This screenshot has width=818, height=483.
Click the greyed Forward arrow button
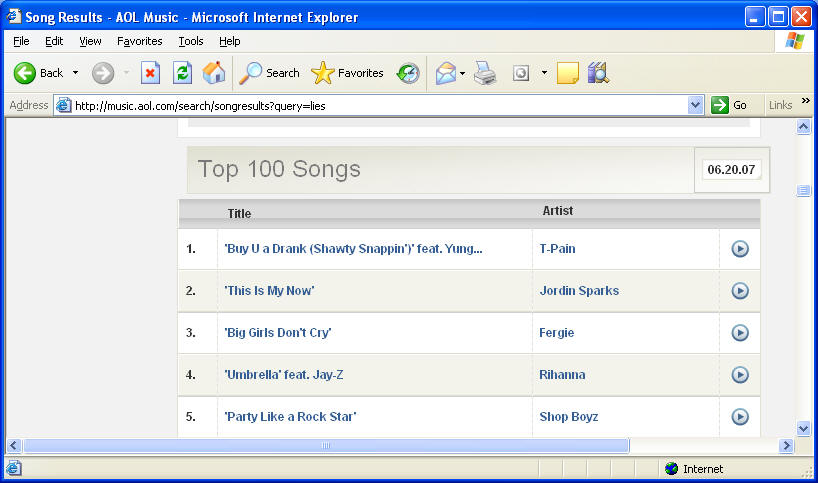(x=103, y=73)
